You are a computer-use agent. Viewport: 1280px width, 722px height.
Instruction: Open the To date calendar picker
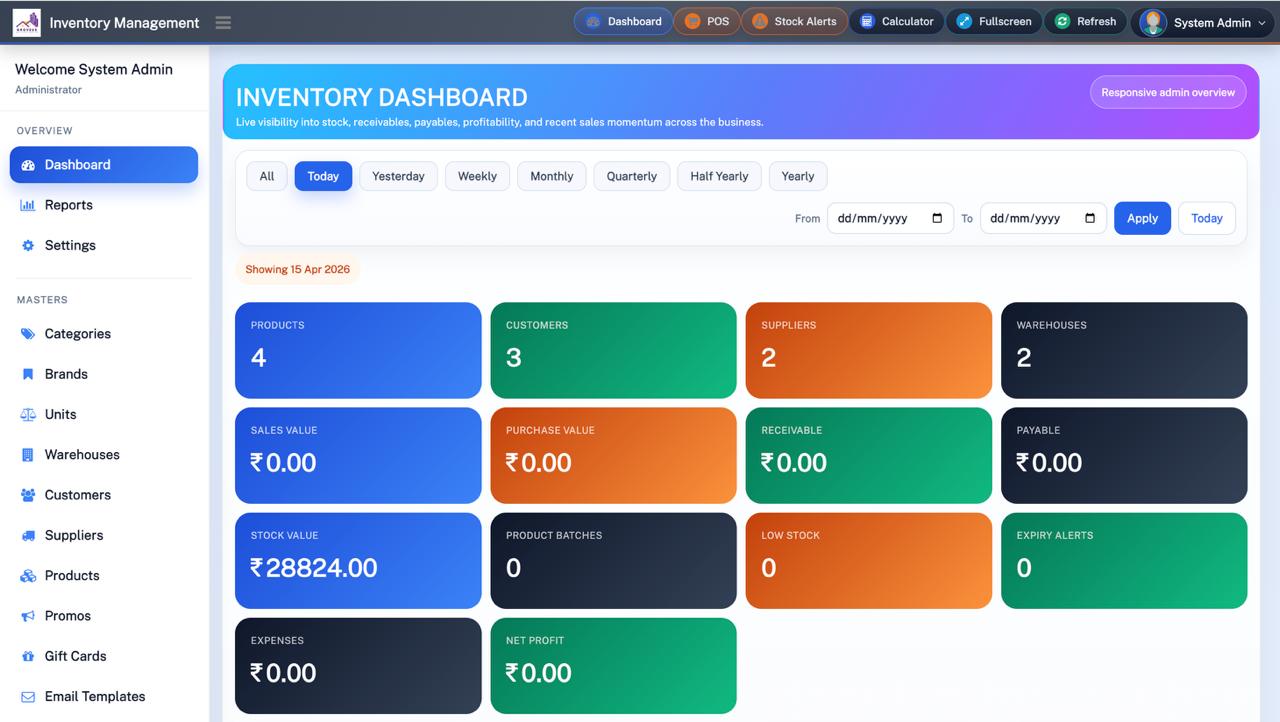[1089, 218]
